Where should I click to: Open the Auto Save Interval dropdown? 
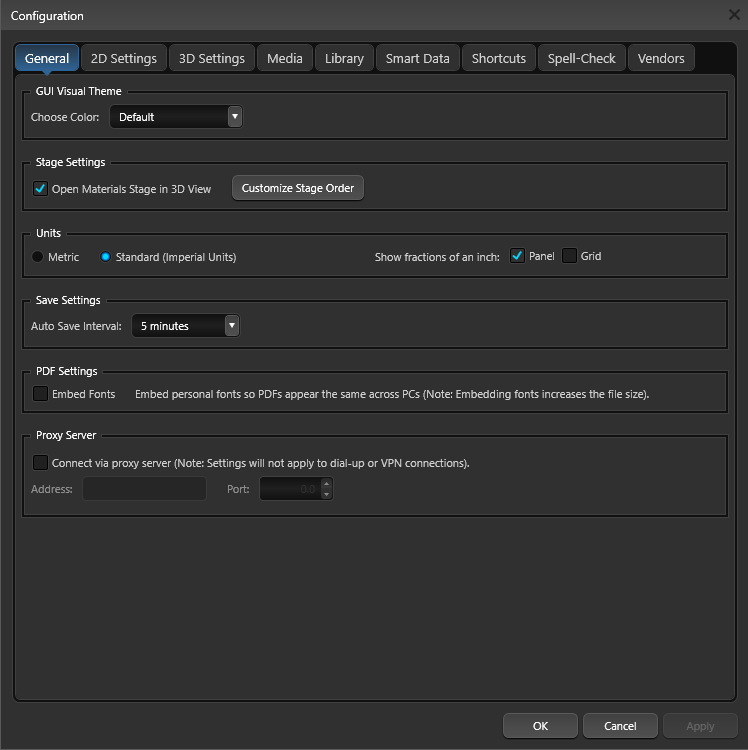click(x=186, y=326)
